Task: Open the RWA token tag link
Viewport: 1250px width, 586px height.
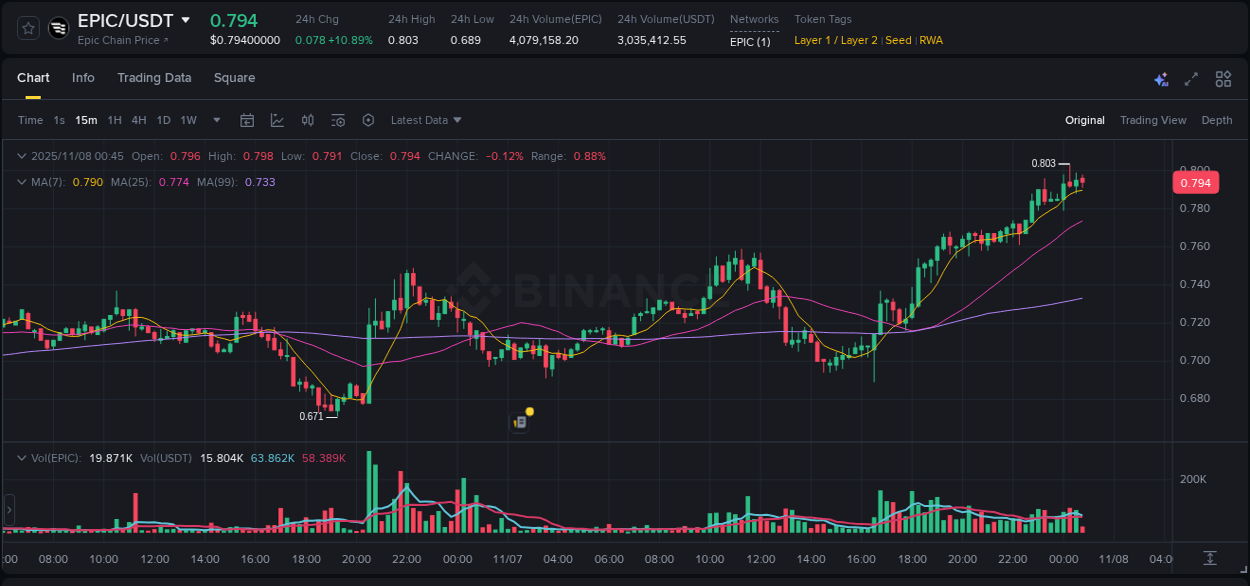Action: [x=931, y=40]
